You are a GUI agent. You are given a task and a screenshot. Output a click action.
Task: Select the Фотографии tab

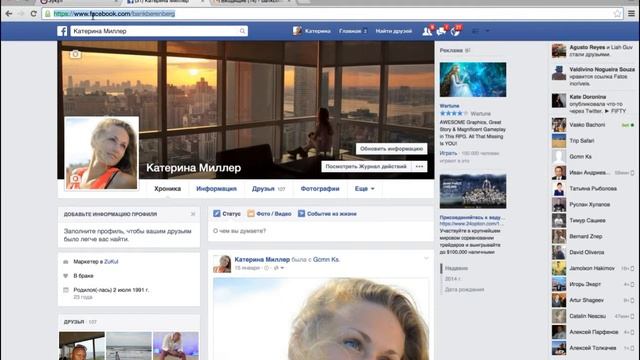pos(320,189)
